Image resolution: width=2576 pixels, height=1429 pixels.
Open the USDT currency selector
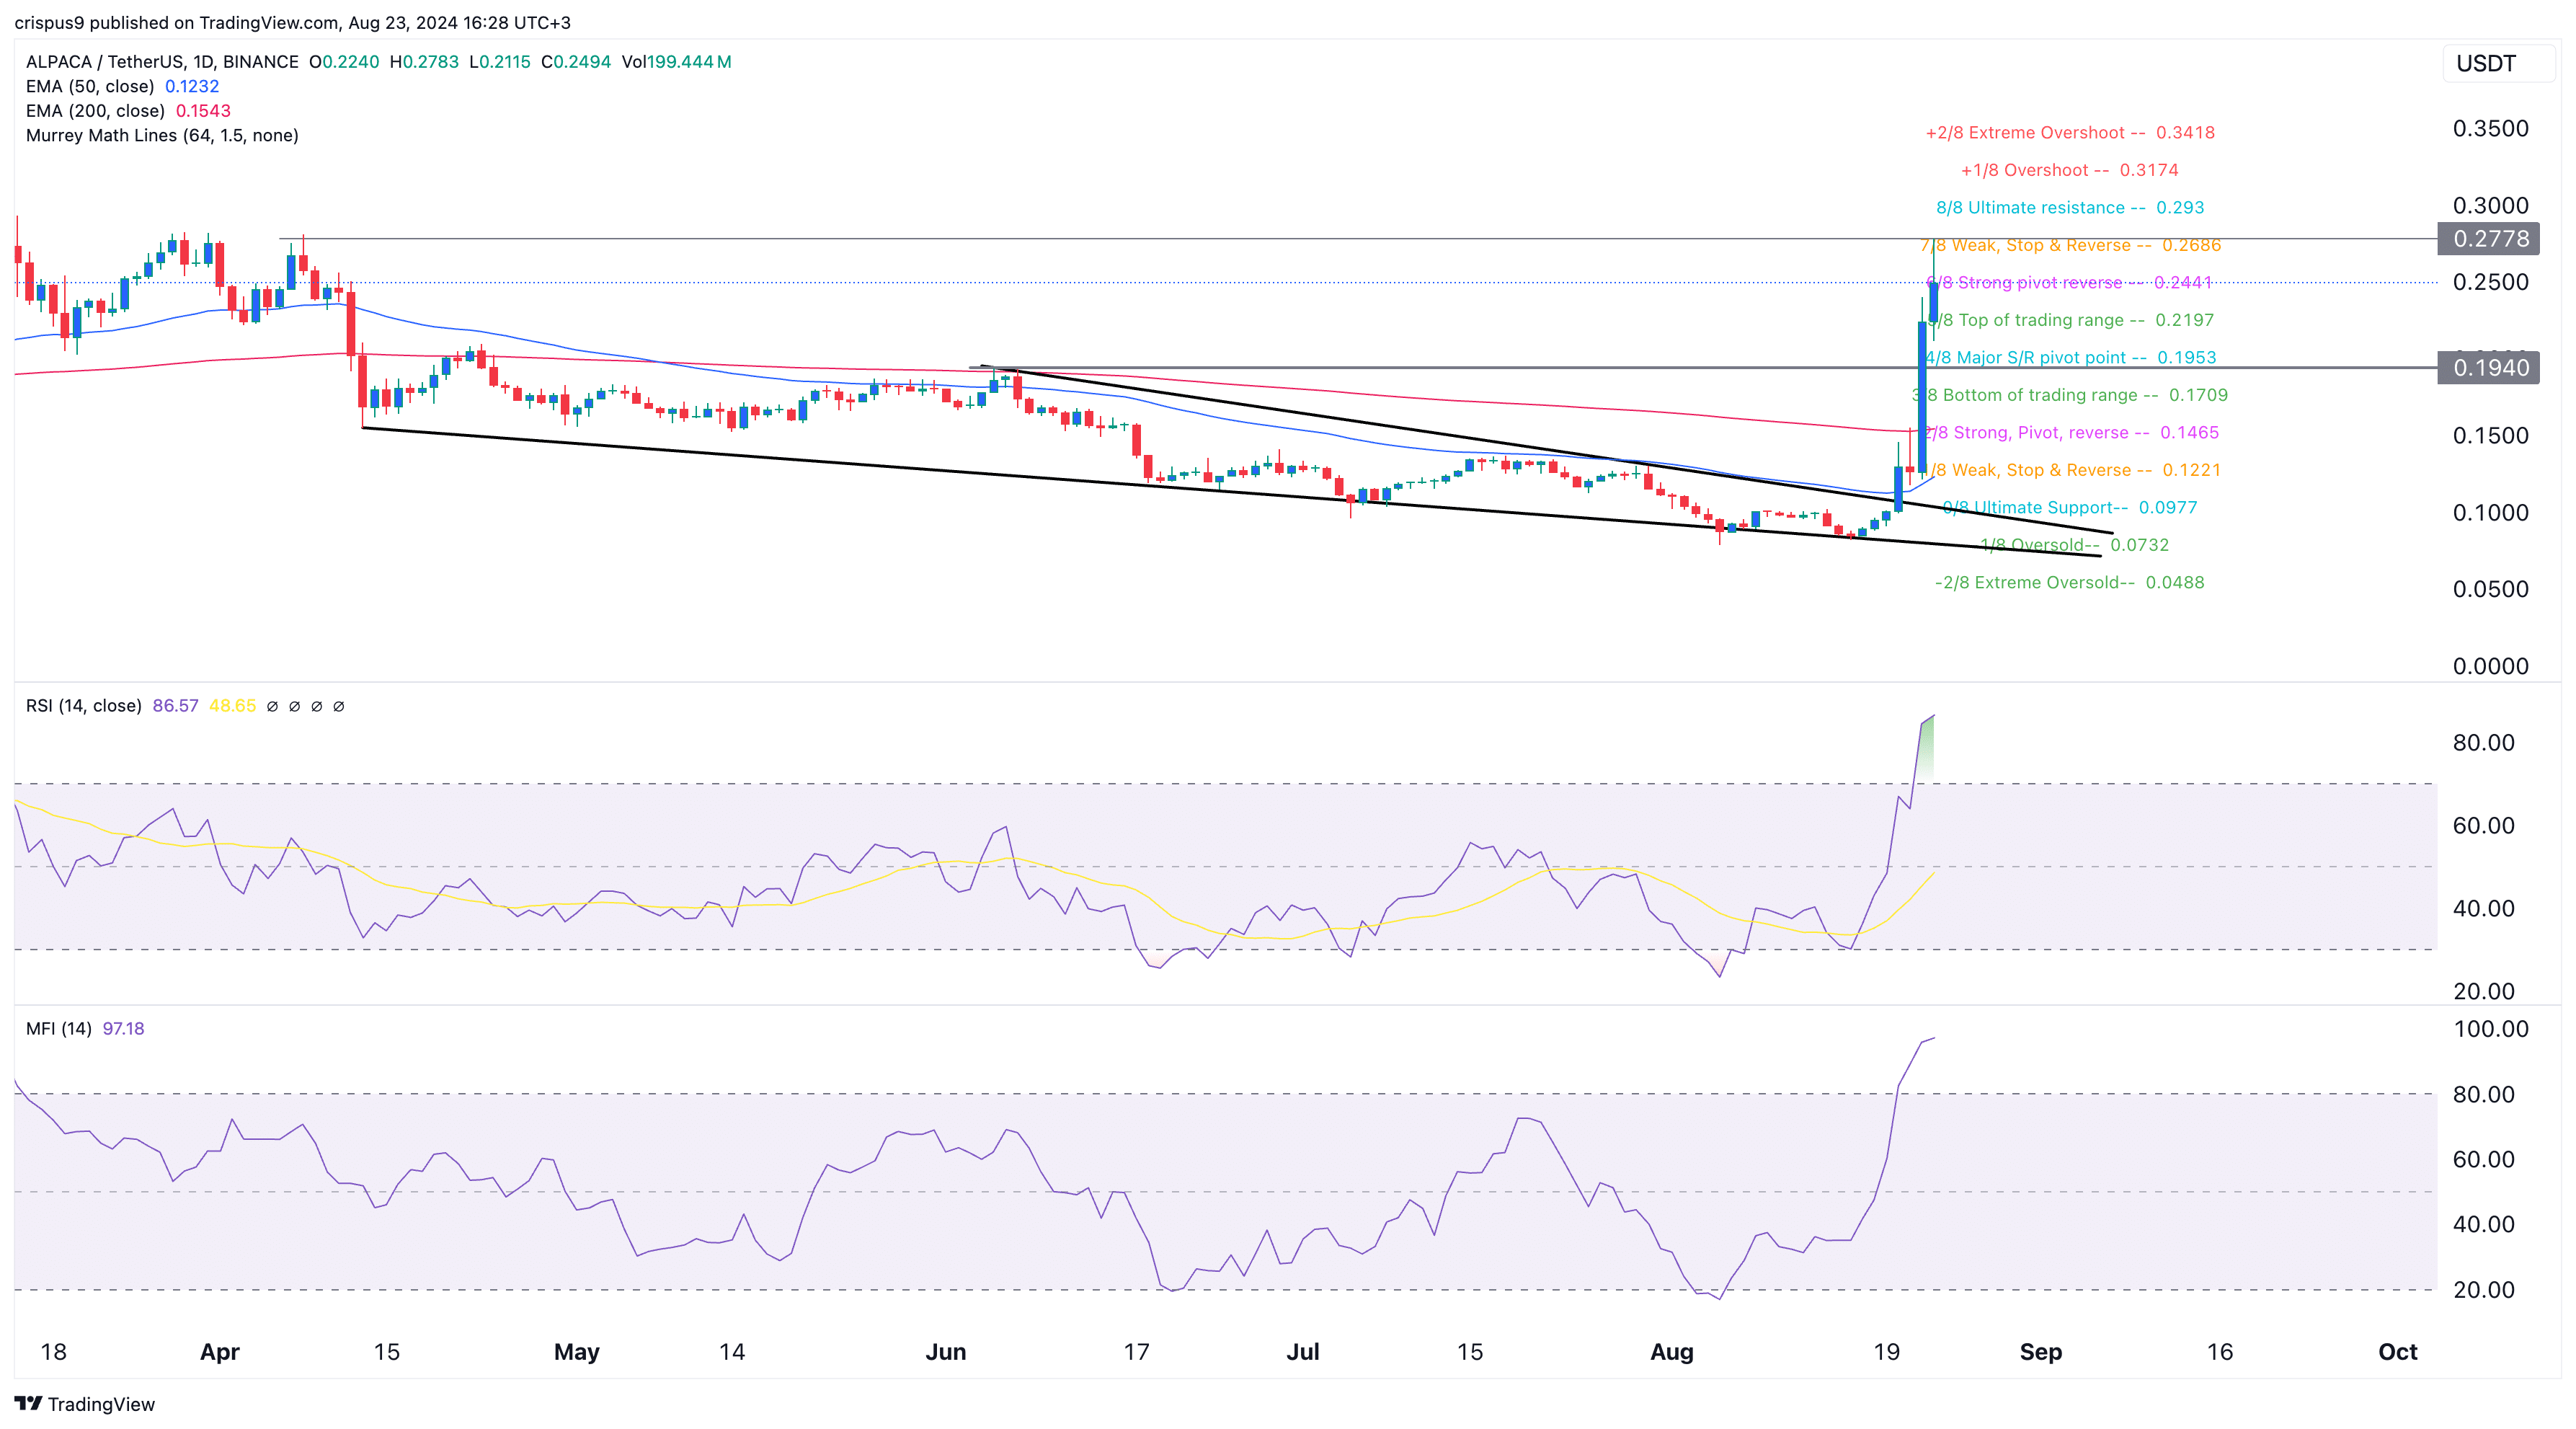tap(2498, 64)
